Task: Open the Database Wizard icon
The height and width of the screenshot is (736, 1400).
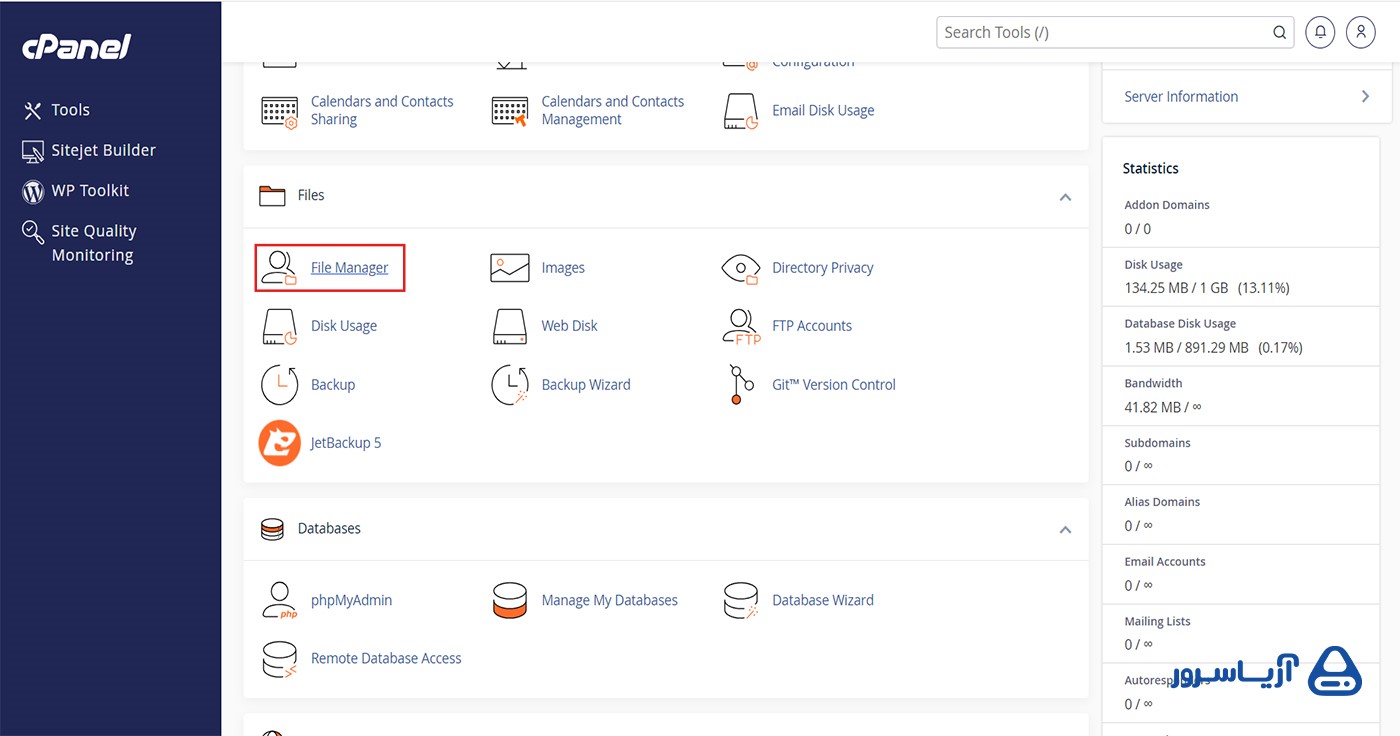Action: click(741, 600)
